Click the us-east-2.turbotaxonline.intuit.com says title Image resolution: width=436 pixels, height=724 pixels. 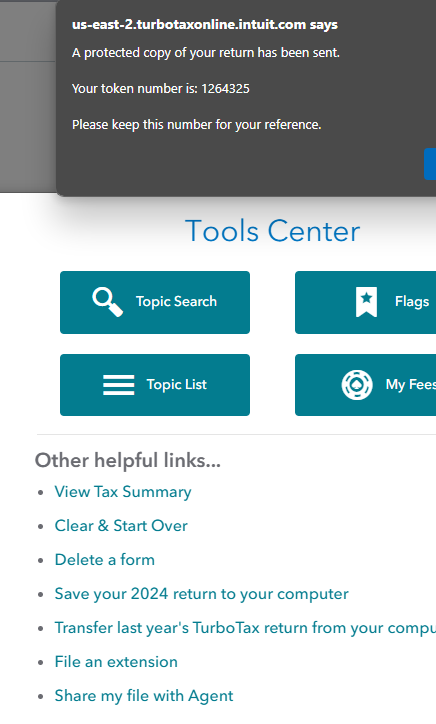click(205, 24)
